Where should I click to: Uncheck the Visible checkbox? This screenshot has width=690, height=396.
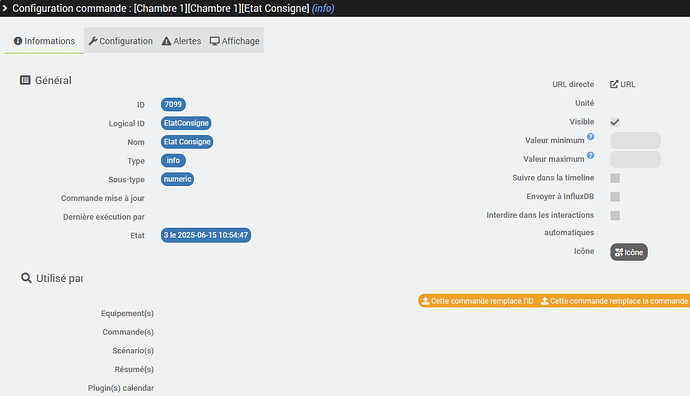coord(615,122)
